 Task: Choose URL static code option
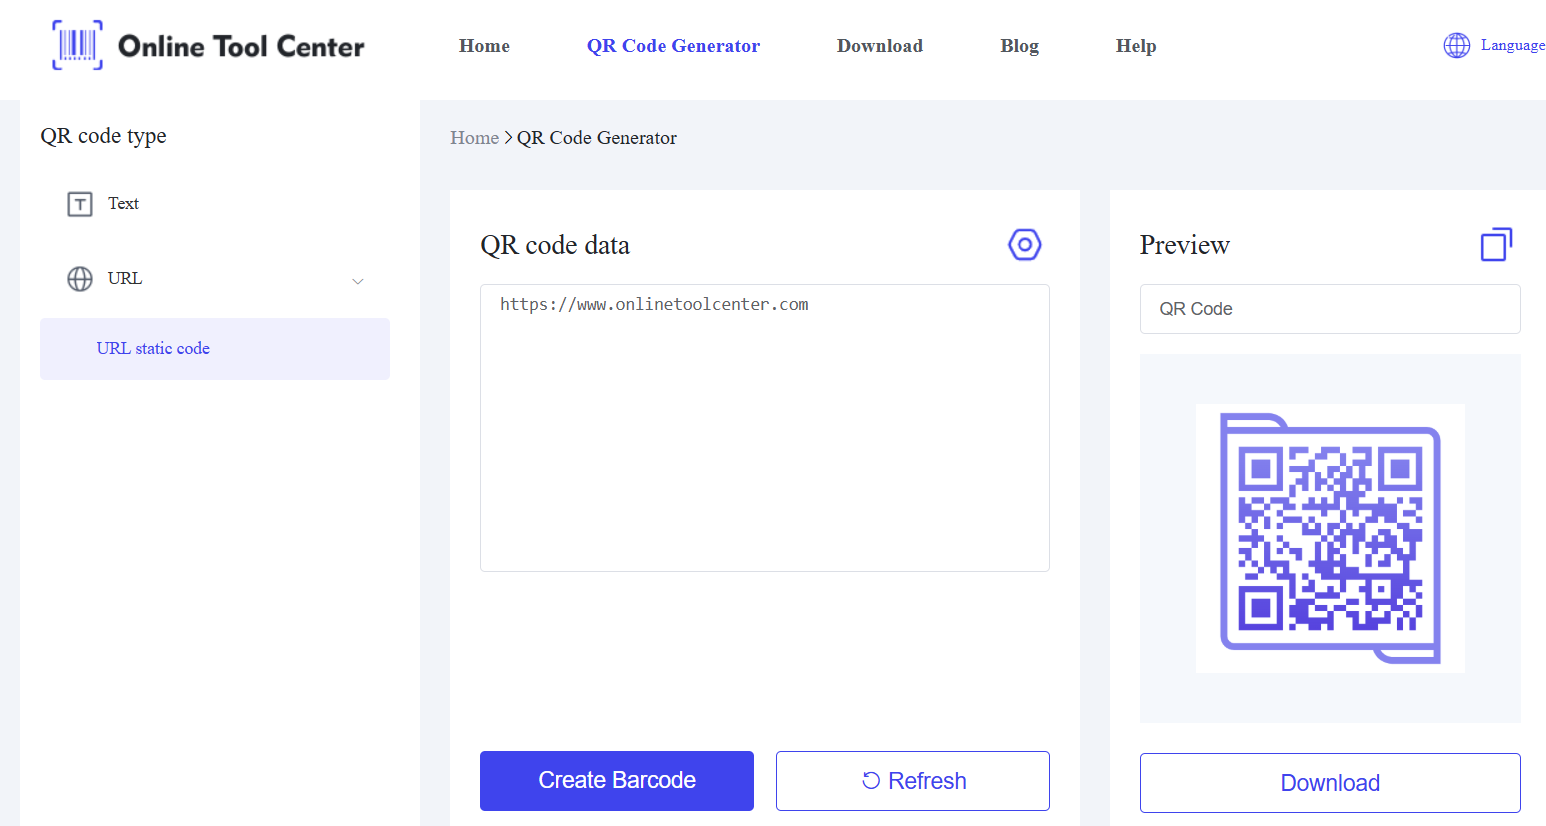point(215,349)
